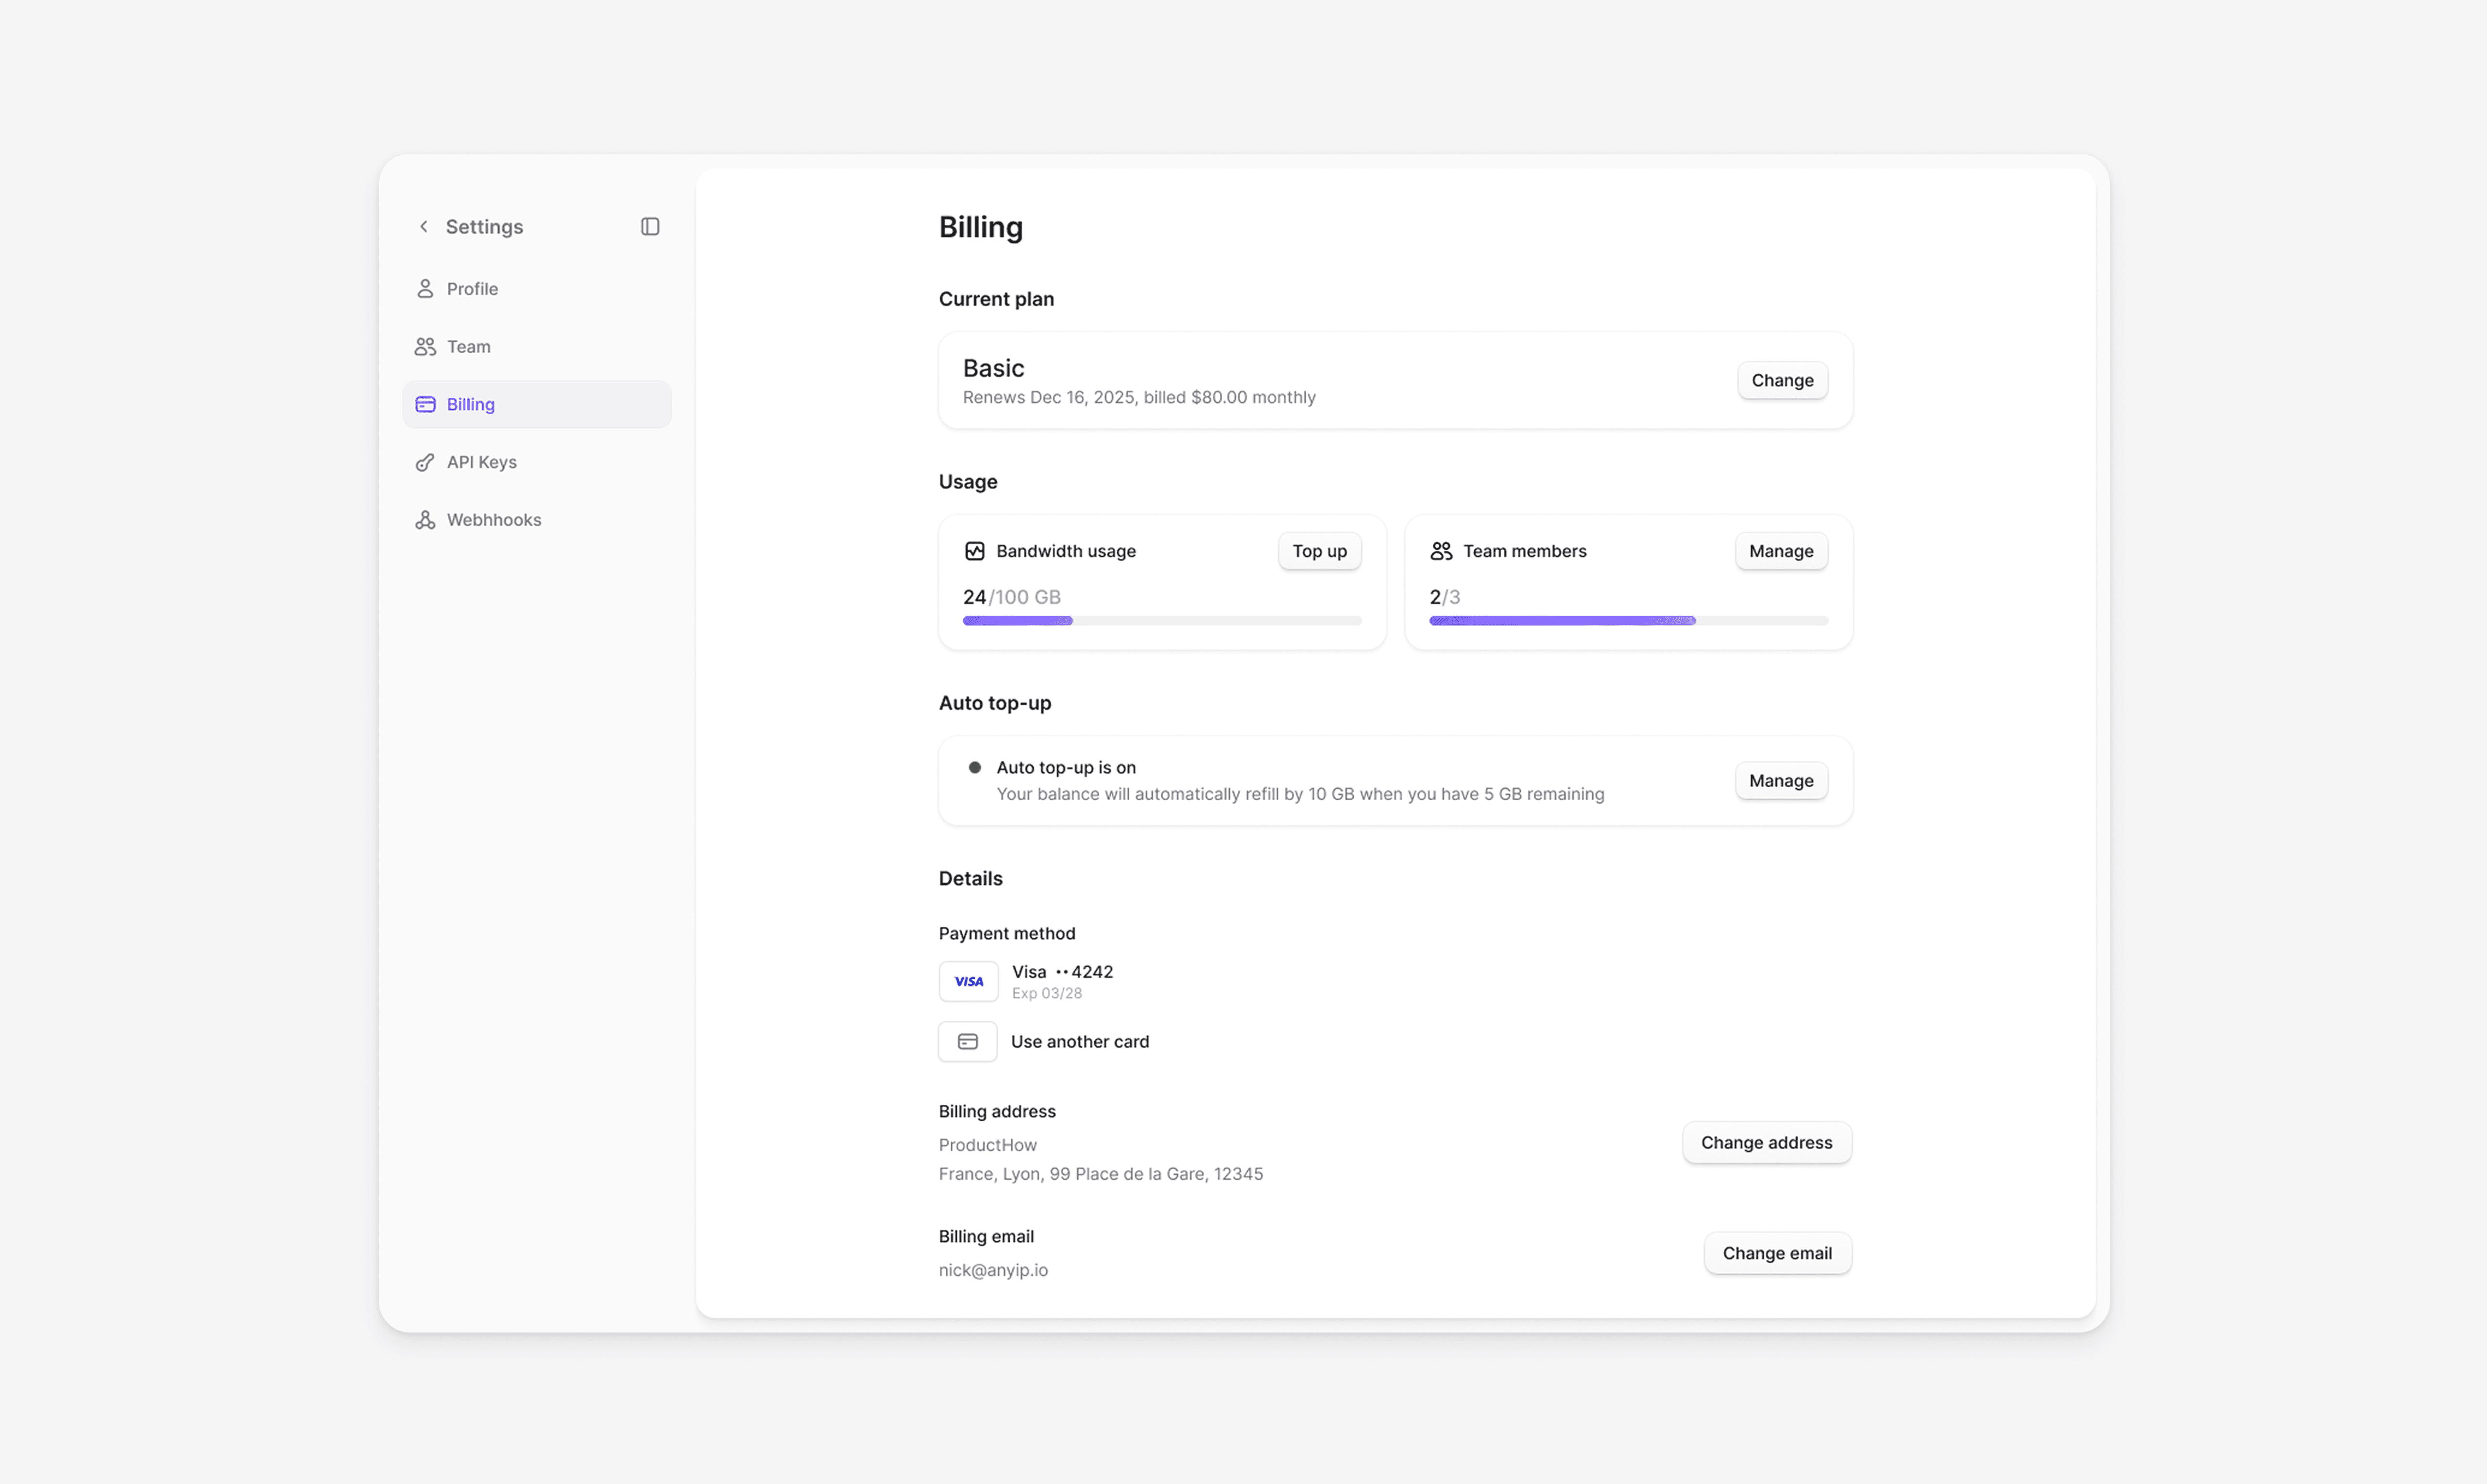Go to API Keys settings
This screenshot has height=1484, width=2487.
pos(481,462)
